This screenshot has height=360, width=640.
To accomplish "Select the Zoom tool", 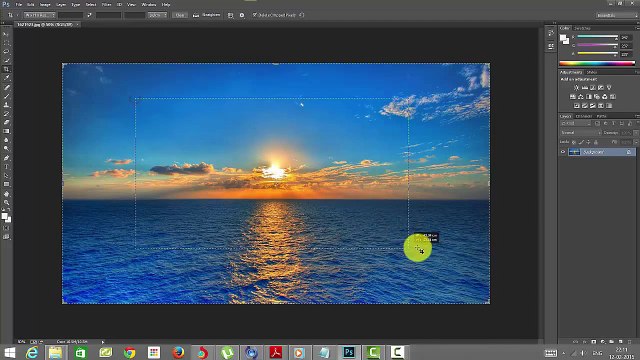I will [6, 202].
